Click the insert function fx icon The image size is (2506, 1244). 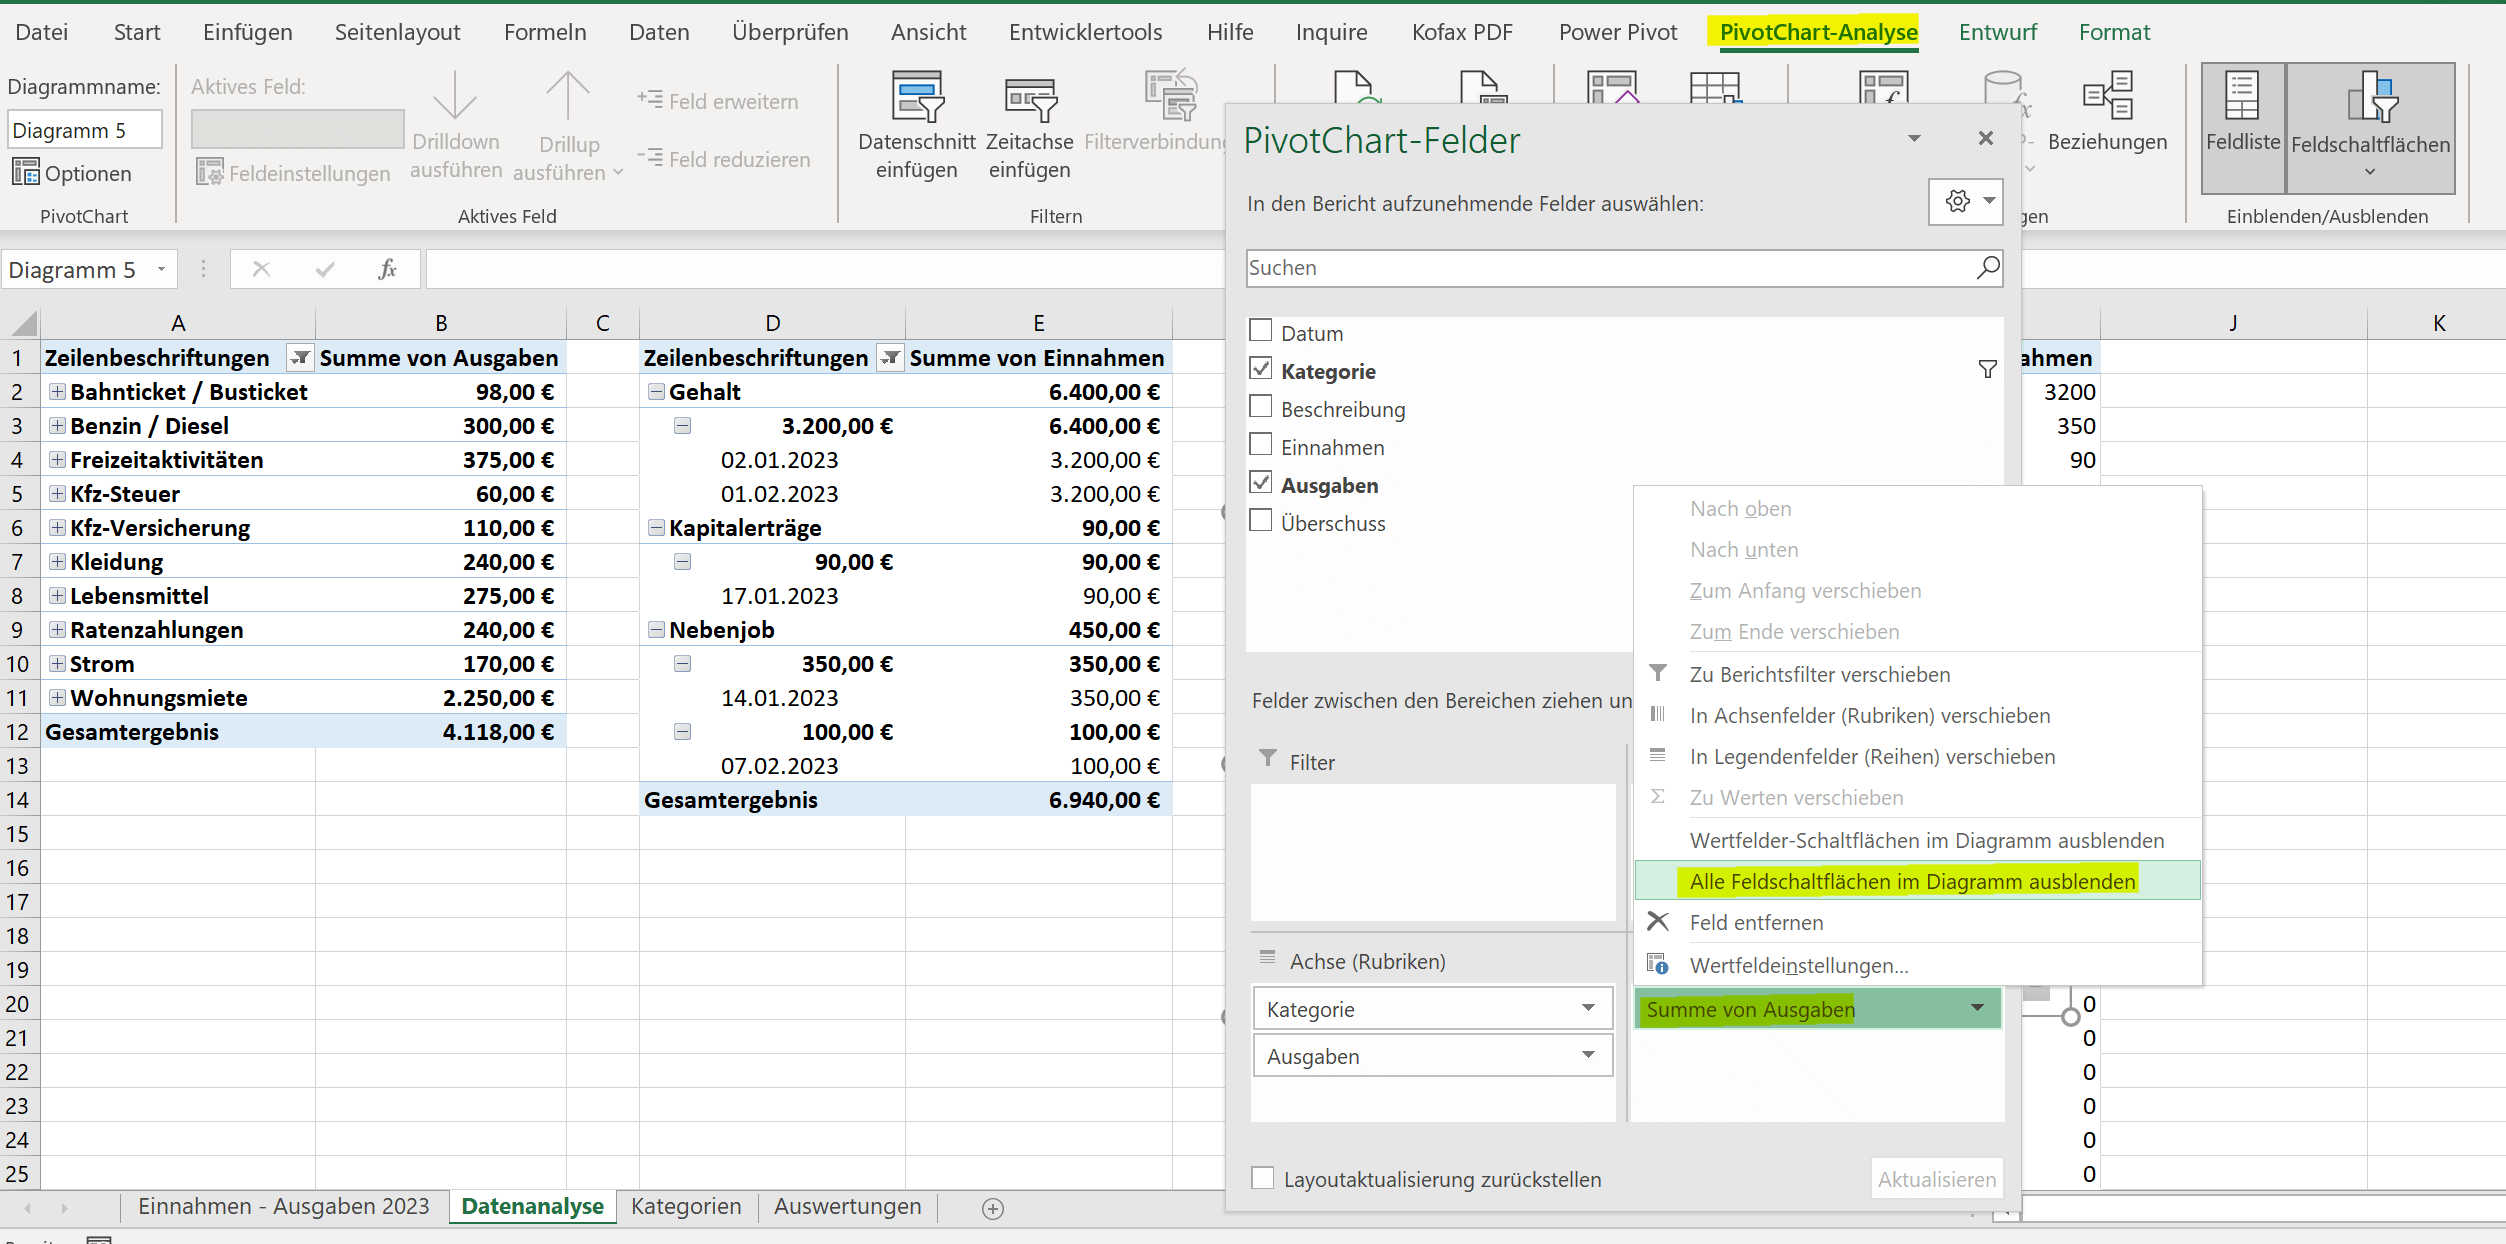(387, 269)
